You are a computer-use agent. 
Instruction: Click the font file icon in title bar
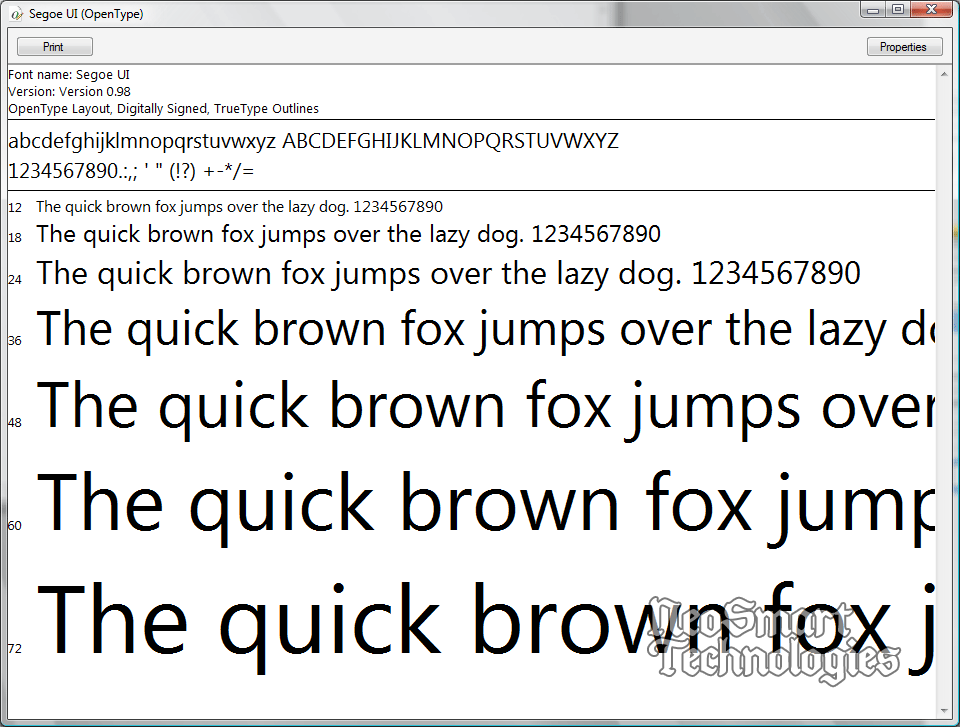pyautogui.click(x=17, y=14)
